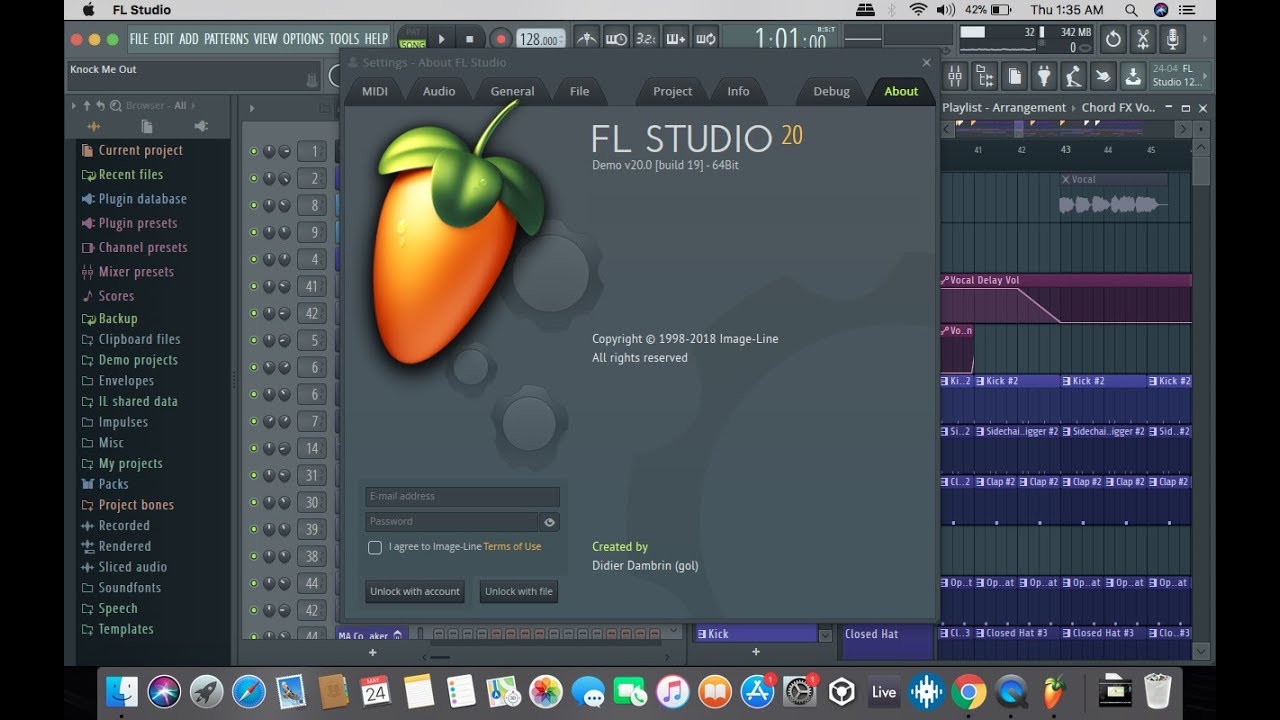The height and width of the screenshot is (720, 1280).
Task: Toggle the mute LED for channel 14
Action: 253,448
